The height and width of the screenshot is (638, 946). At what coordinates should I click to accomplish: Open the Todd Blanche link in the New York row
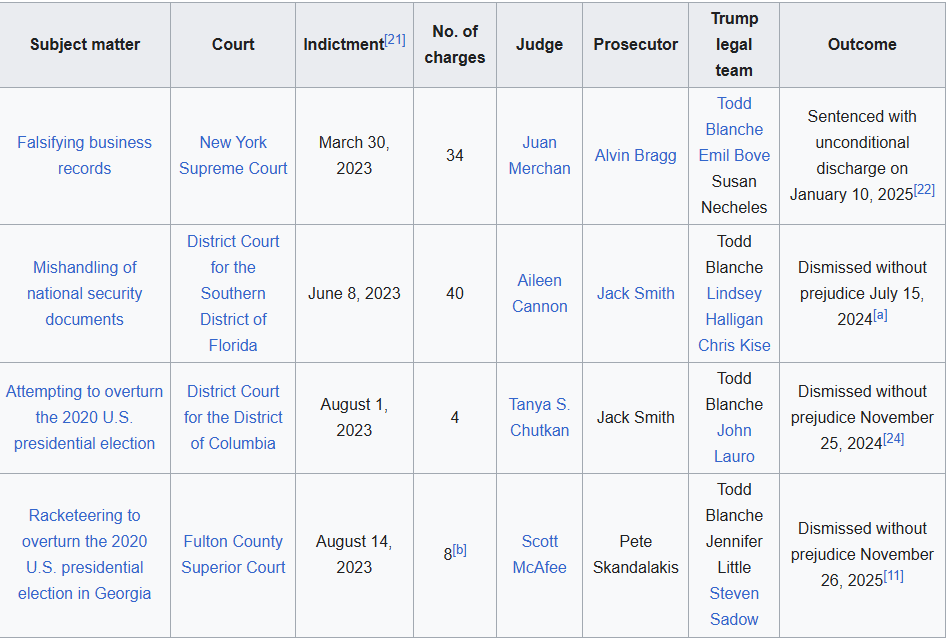pyautogui.click(x=734, y=116)
